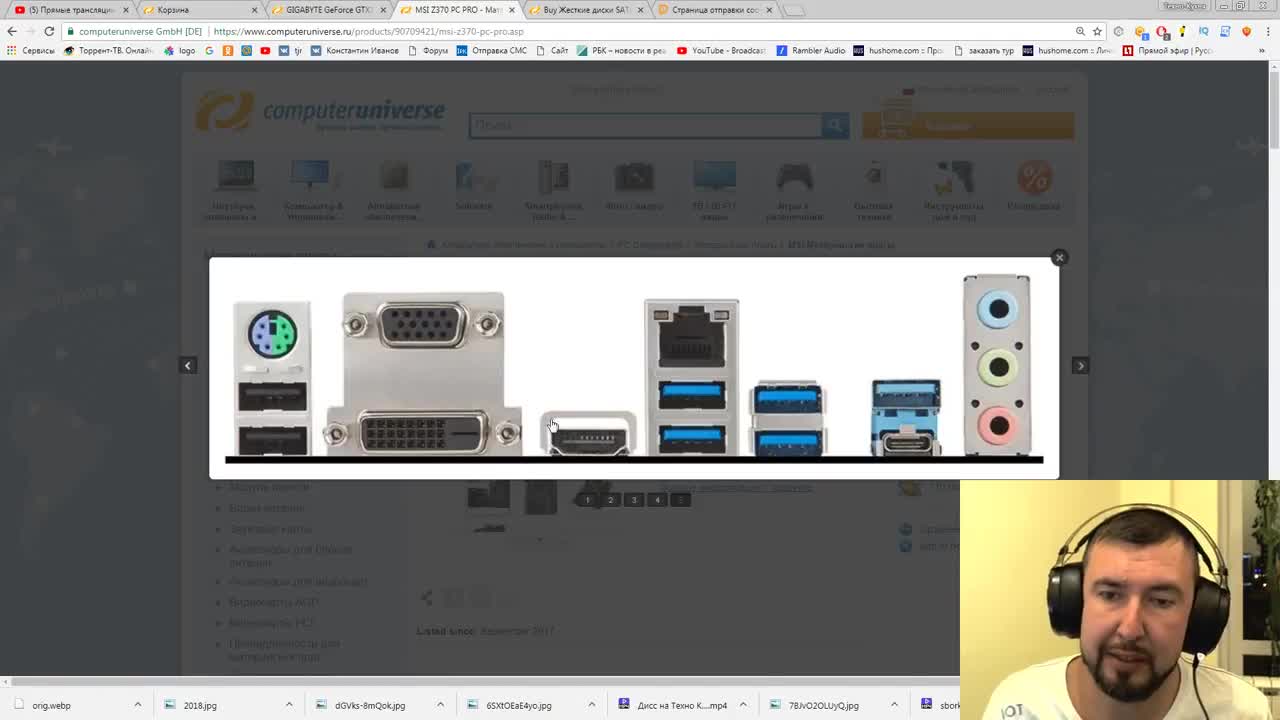Show the previous image in the lightbox
This screenshot has height=720, width=1280.
point(187,366)
